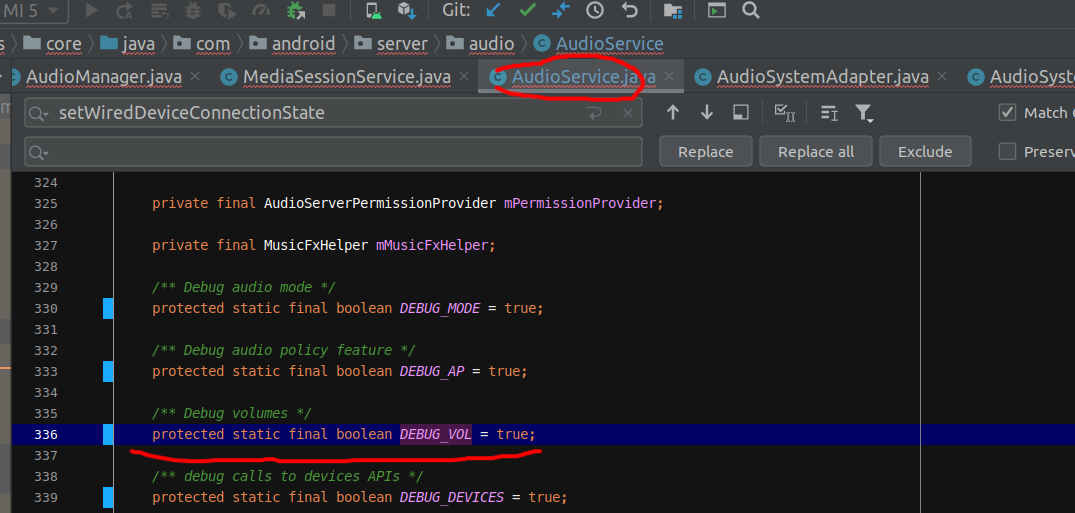Click the Replace all button

click(x=816, y=152)
